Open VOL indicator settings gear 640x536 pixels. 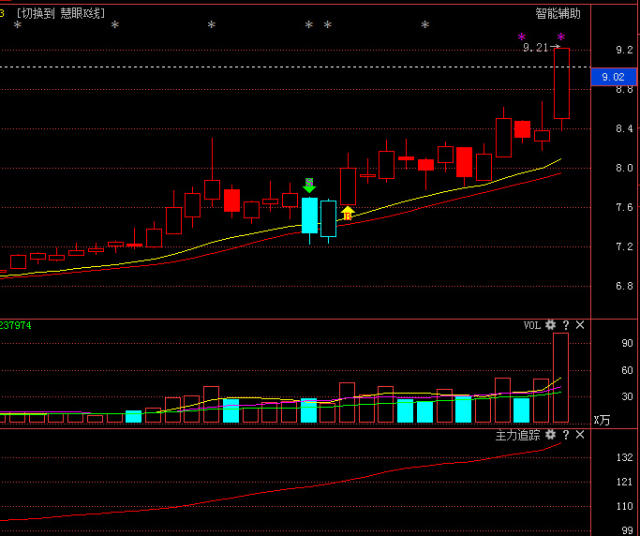pyautogui.click(x=550, y=325)
